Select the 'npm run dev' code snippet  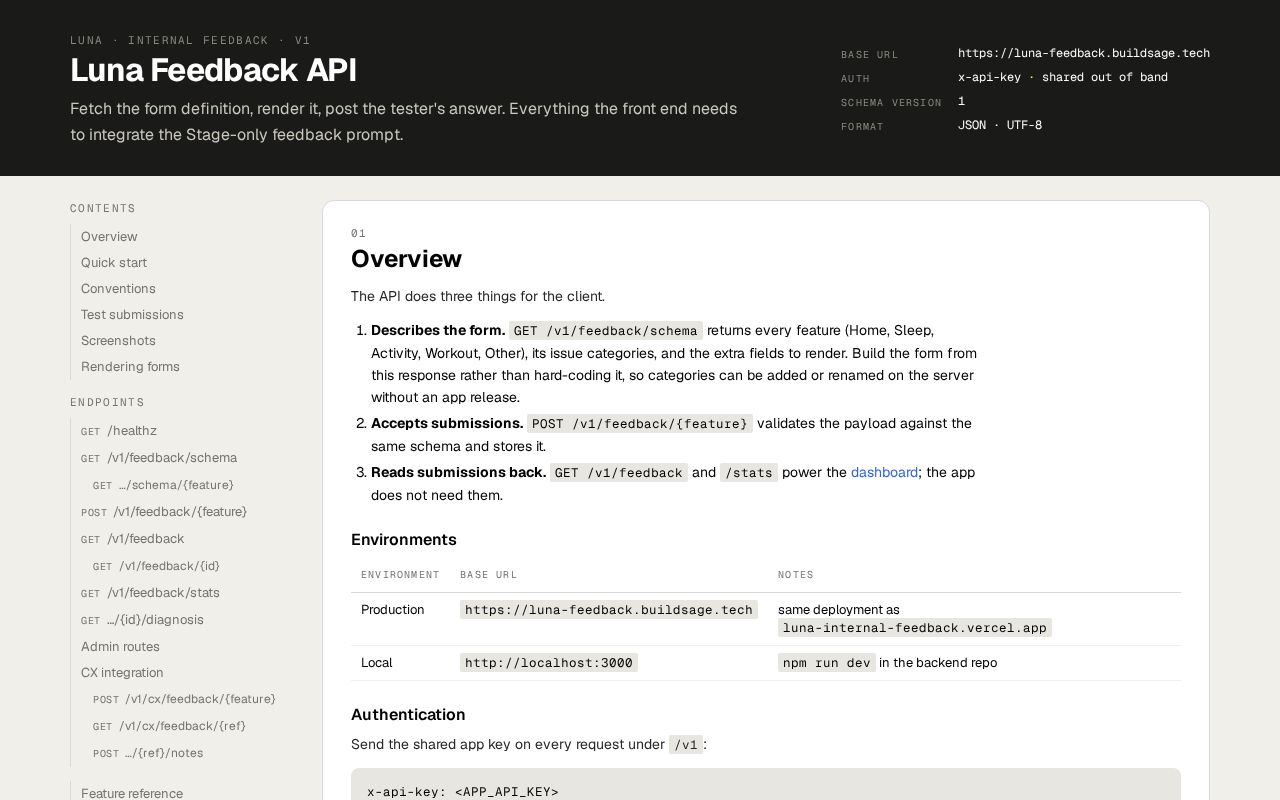[x=827, y=663]
